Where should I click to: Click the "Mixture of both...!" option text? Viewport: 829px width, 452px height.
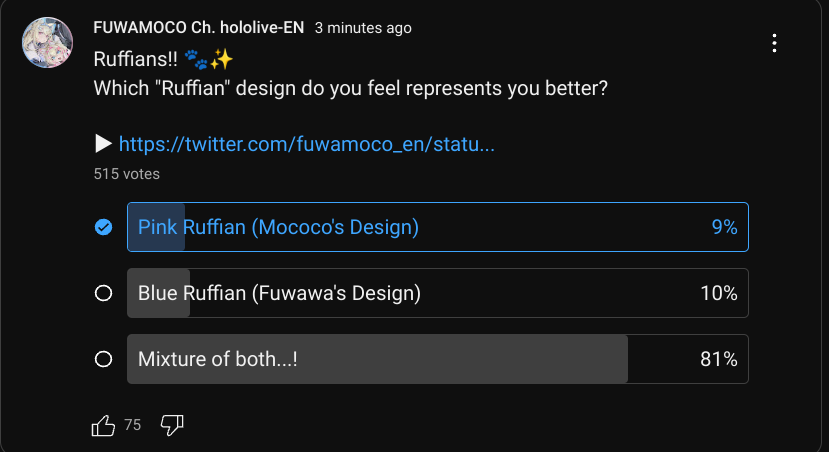click(218, 360)
